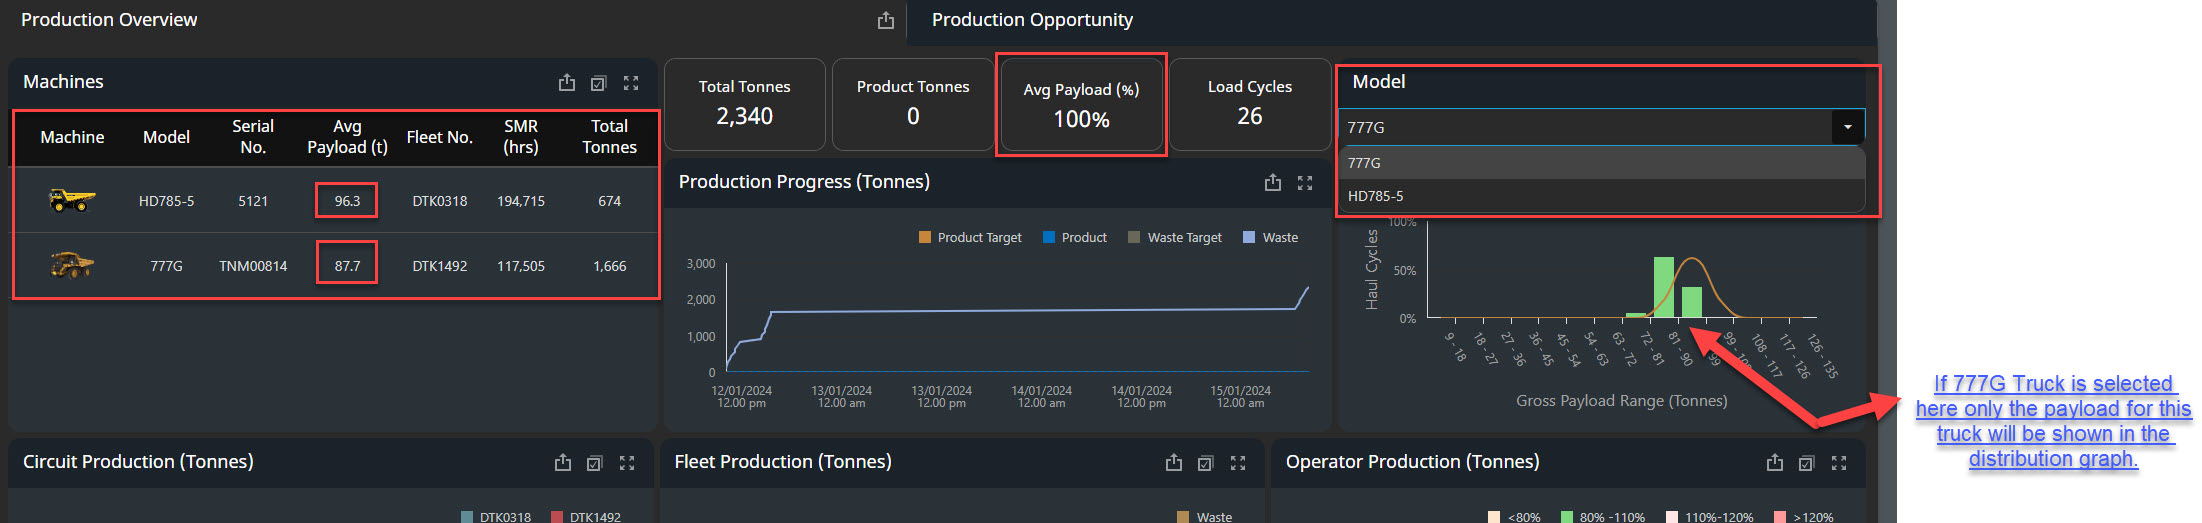
Task: Maximize Operator Production panel
Action: (x=1839, y=463)
